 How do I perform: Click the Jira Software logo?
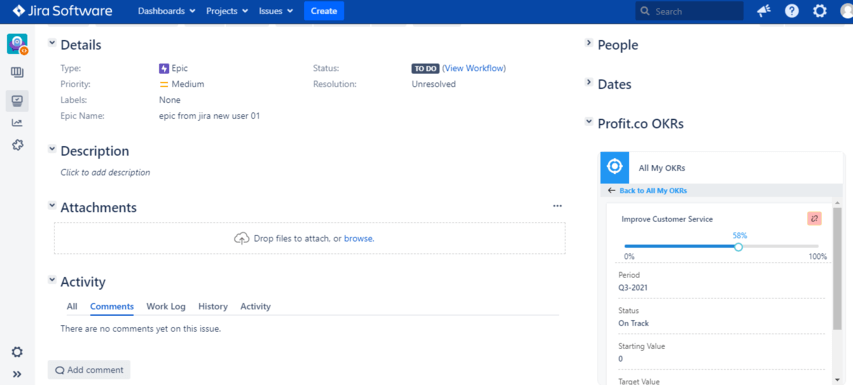coord(62,11)
